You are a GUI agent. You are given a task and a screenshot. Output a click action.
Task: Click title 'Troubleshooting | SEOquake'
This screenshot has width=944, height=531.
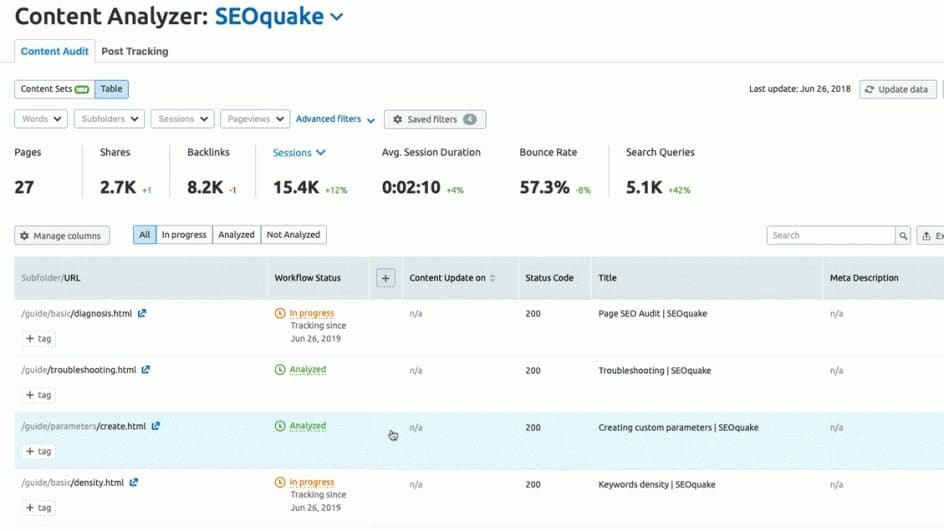[654, 370]
